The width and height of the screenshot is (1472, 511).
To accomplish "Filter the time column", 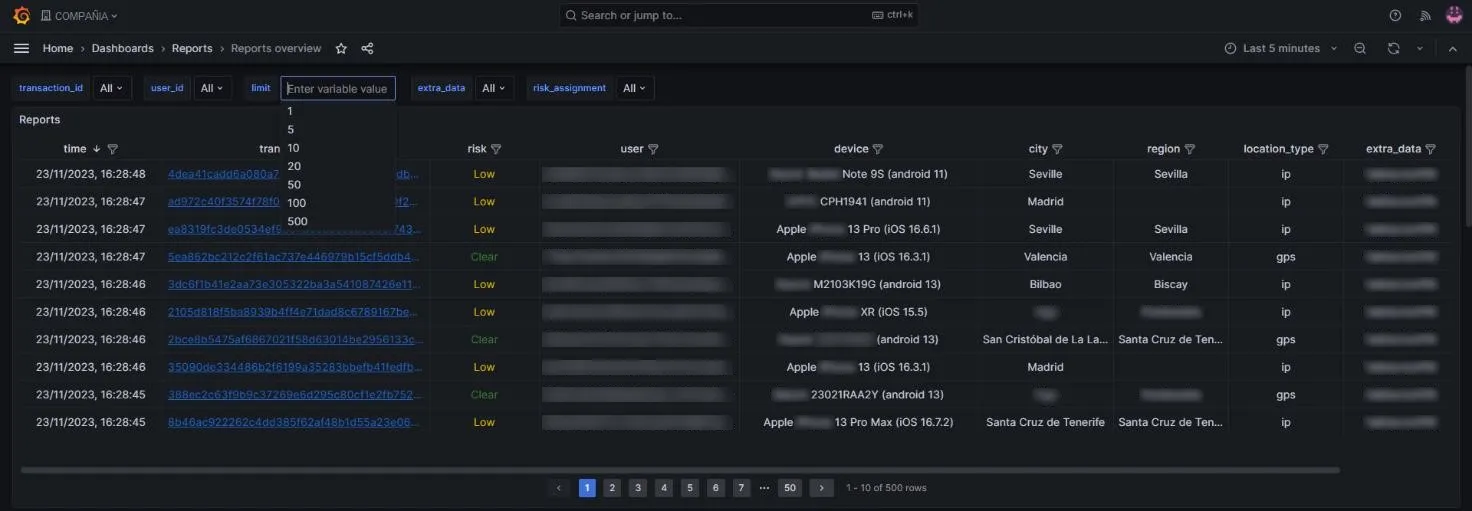I will 112,149.
